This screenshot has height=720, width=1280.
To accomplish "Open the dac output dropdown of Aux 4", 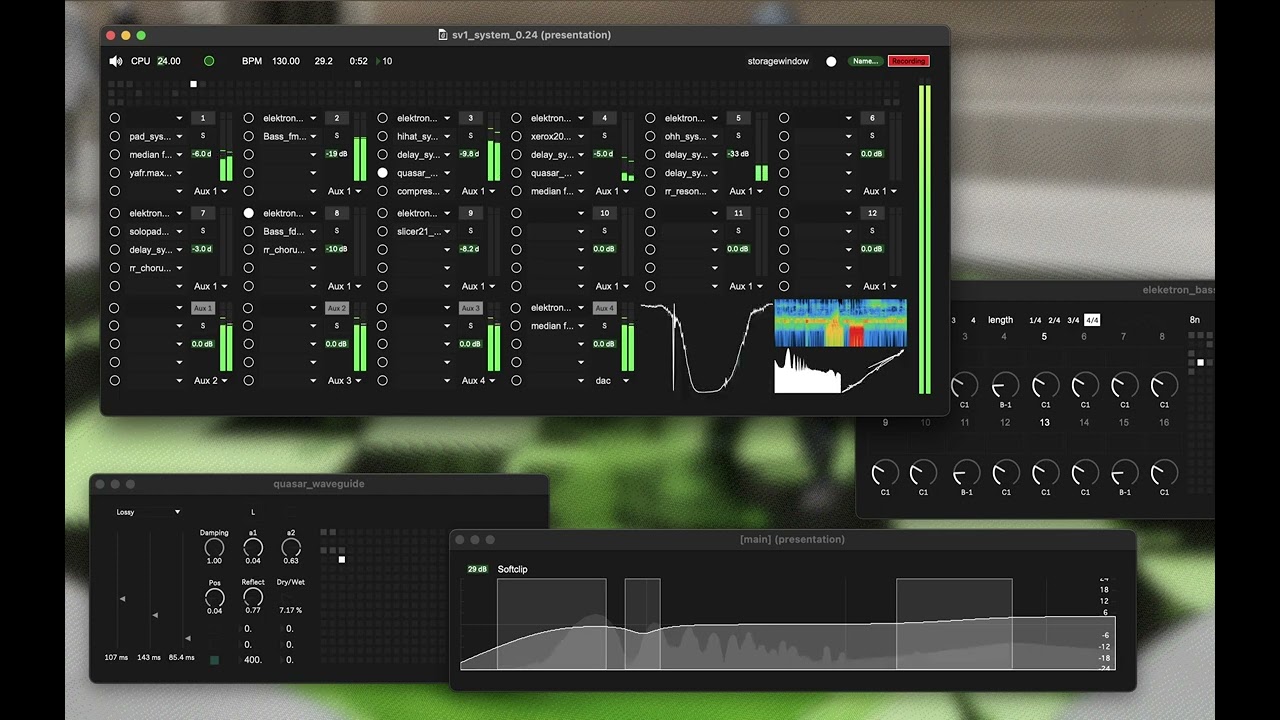I will 612,380.
